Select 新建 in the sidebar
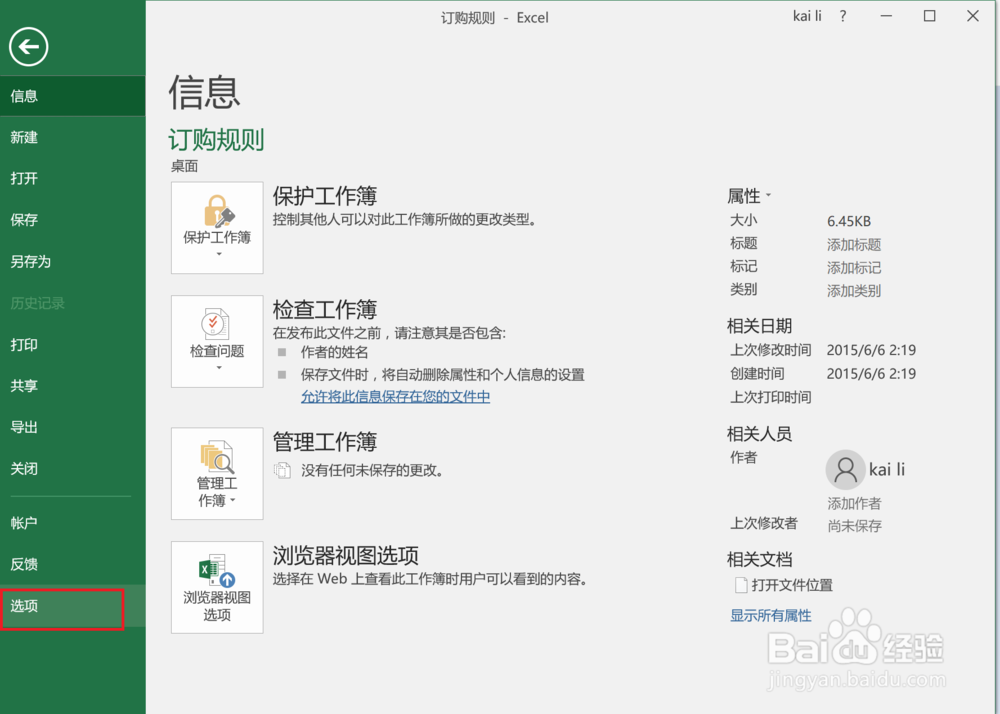Image resolution: width=1000 pixels, height=714 pixels. (73, 137)
